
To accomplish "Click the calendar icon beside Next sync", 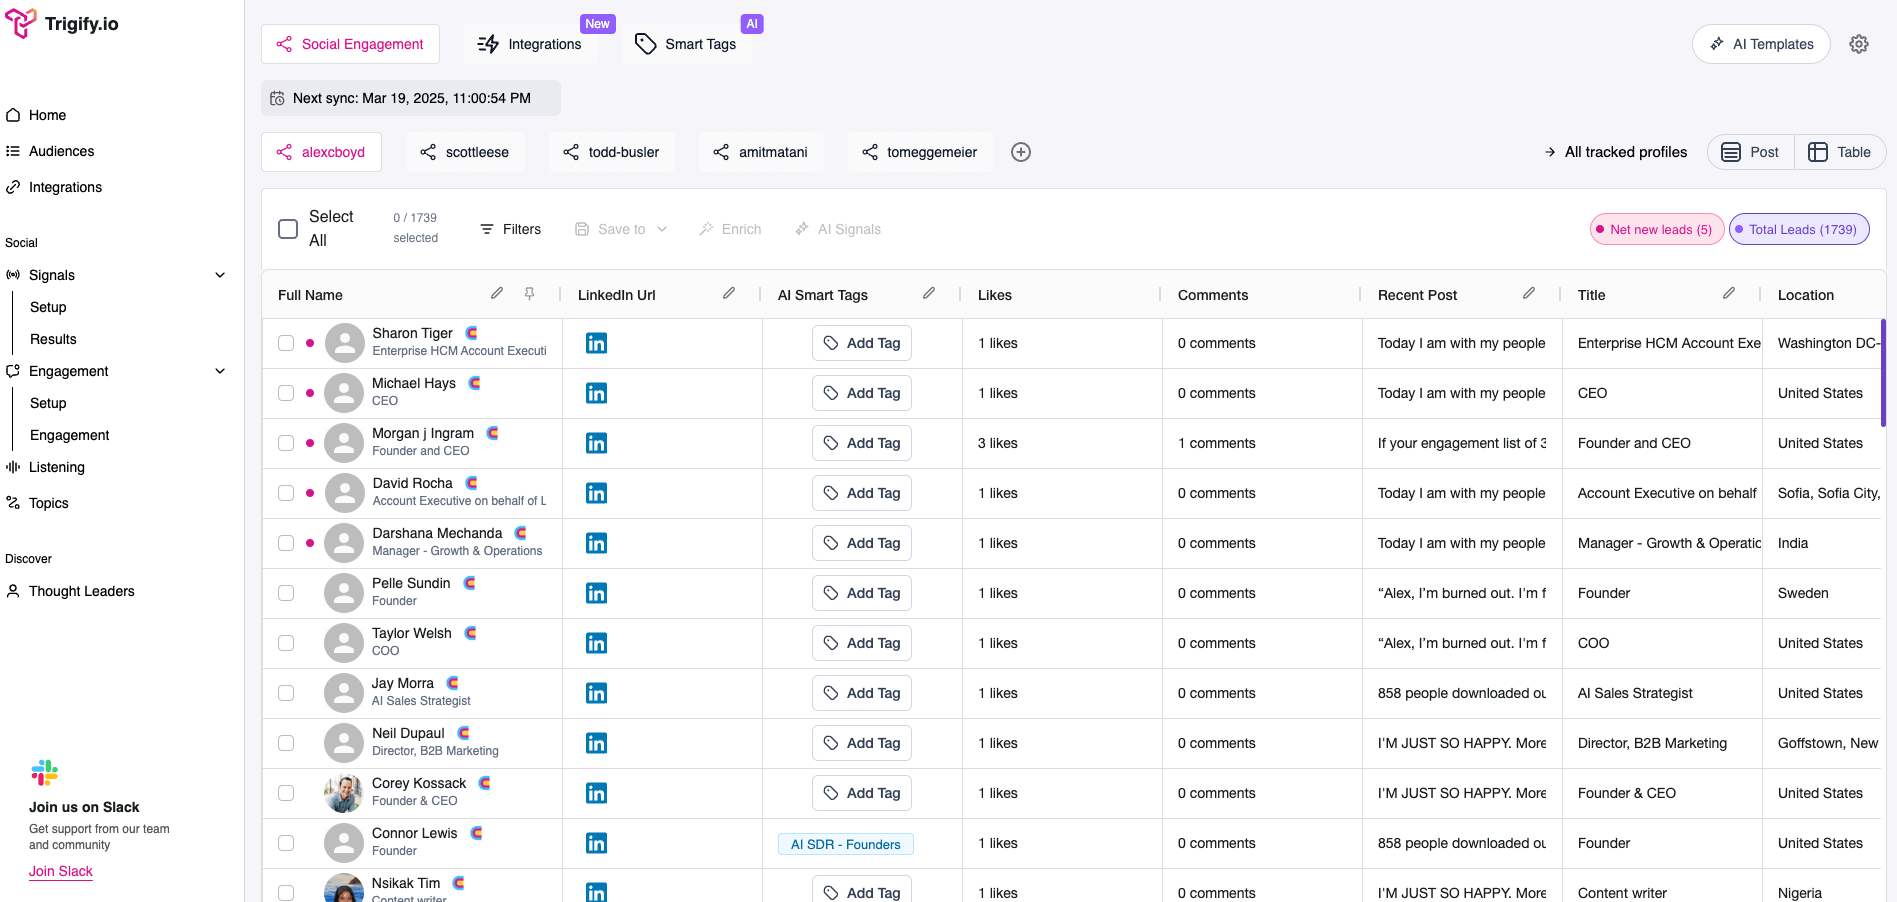I will pos(278,98).
